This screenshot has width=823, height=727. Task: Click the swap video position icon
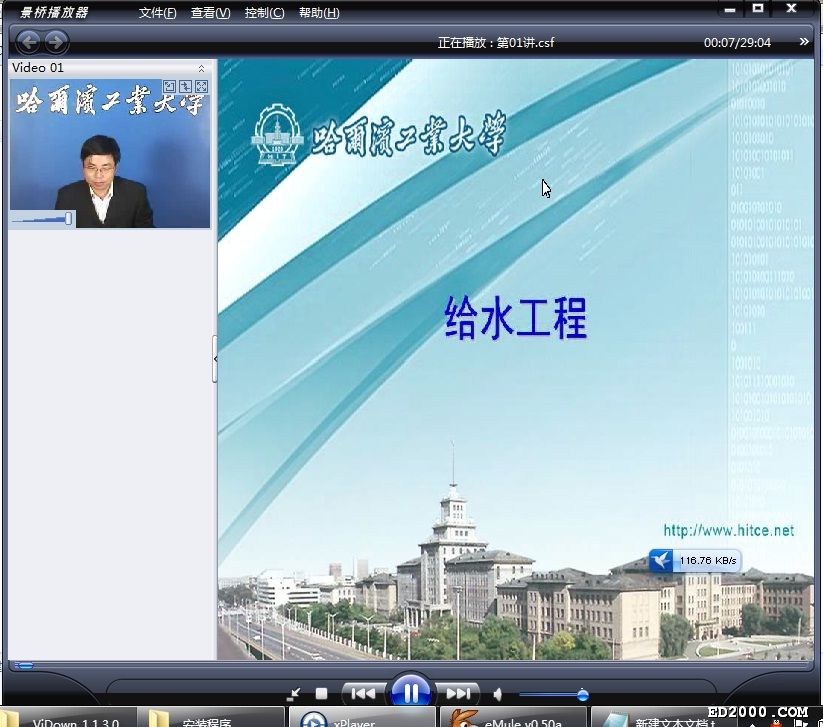[x=185, y=87]
